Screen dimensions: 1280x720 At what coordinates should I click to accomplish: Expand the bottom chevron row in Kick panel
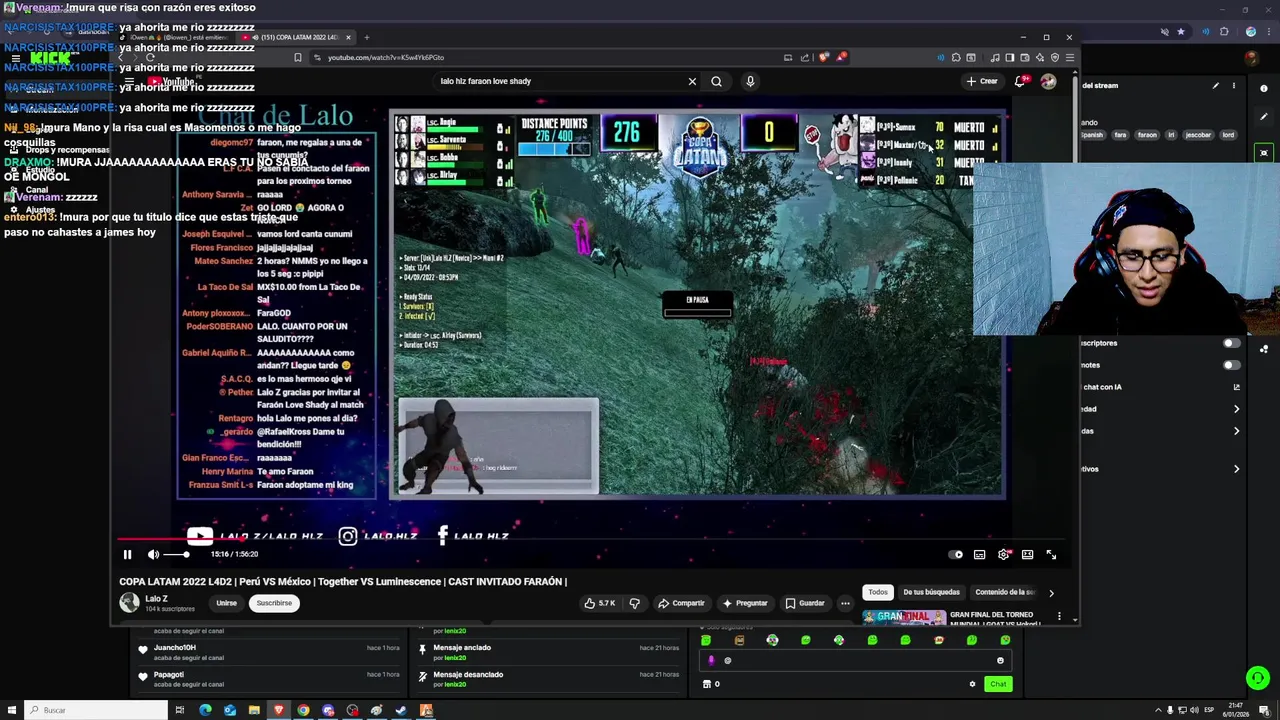pyautogui.click(x=1236, y=469)
